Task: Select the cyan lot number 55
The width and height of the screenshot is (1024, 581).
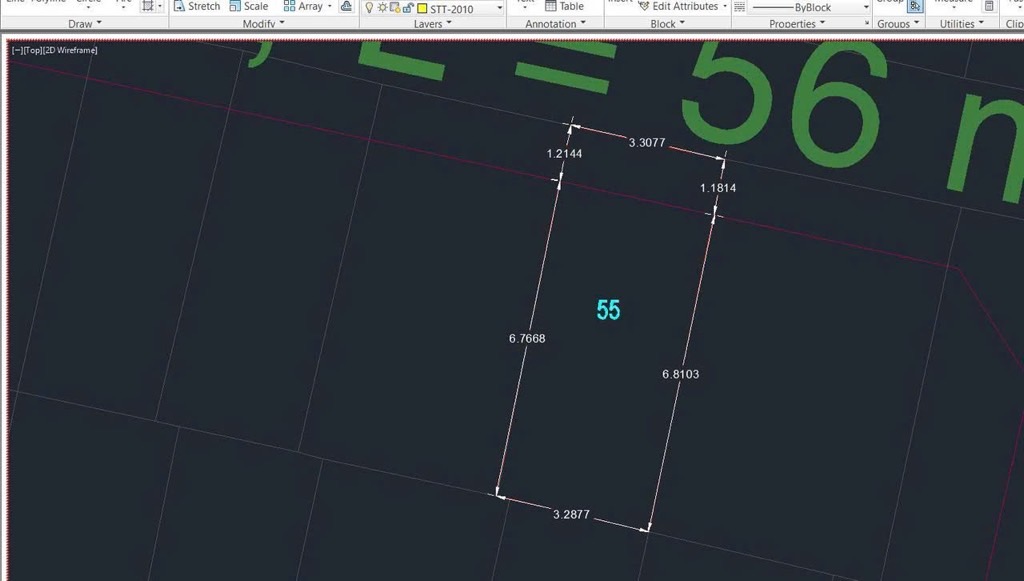Action: click(608, 309)
